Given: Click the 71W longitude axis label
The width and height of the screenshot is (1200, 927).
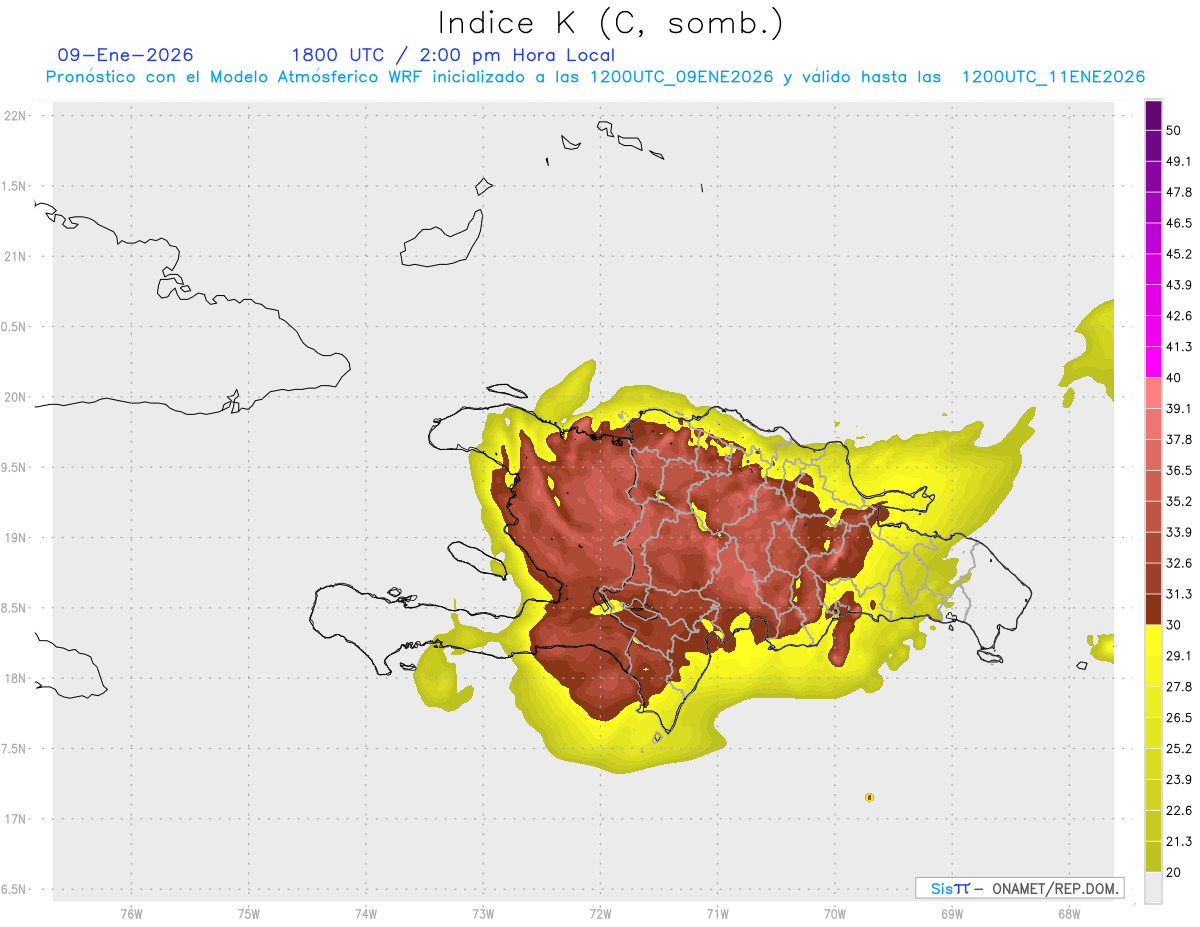Looking at the screenshot, I should tap(717, 913).
